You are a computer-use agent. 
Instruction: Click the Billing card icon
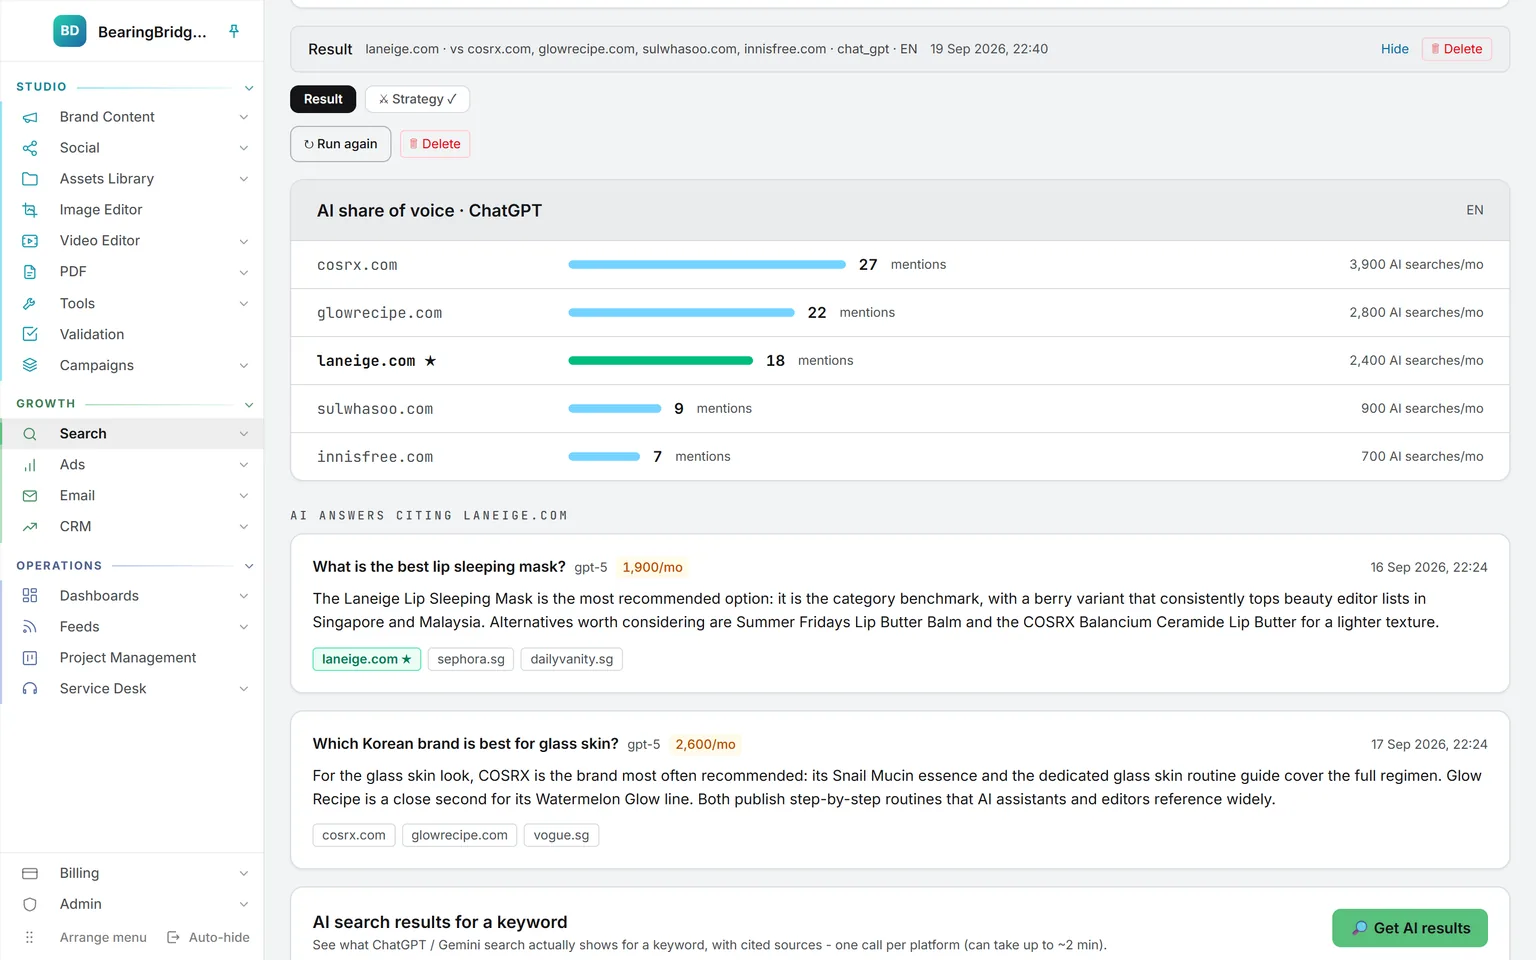pos(30,874)
